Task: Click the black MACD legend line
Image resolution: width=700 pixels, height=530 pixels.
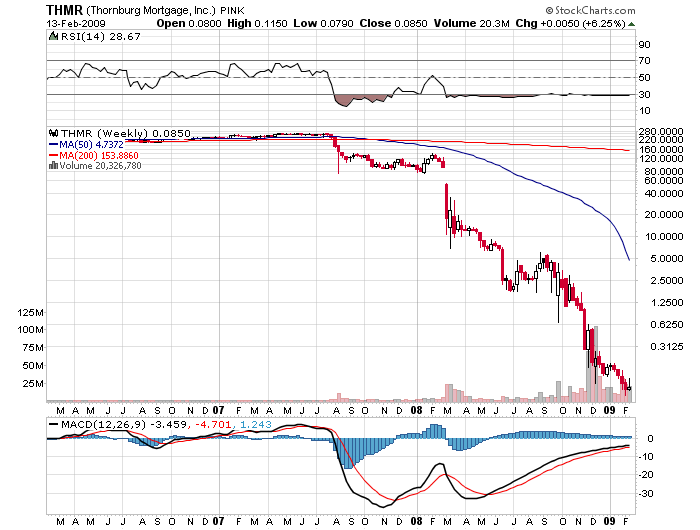Action: (53, 425)
